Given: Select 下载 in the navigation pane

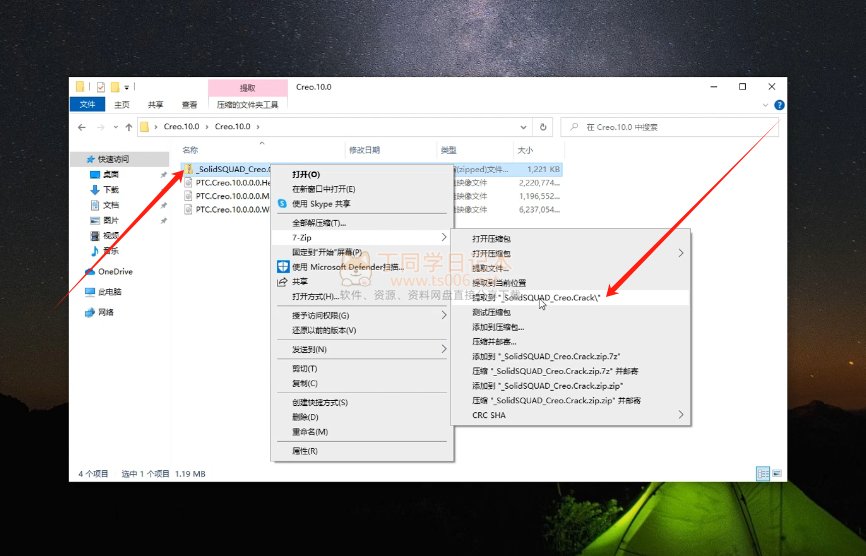Looking at the screenshot, I should 111,190.
